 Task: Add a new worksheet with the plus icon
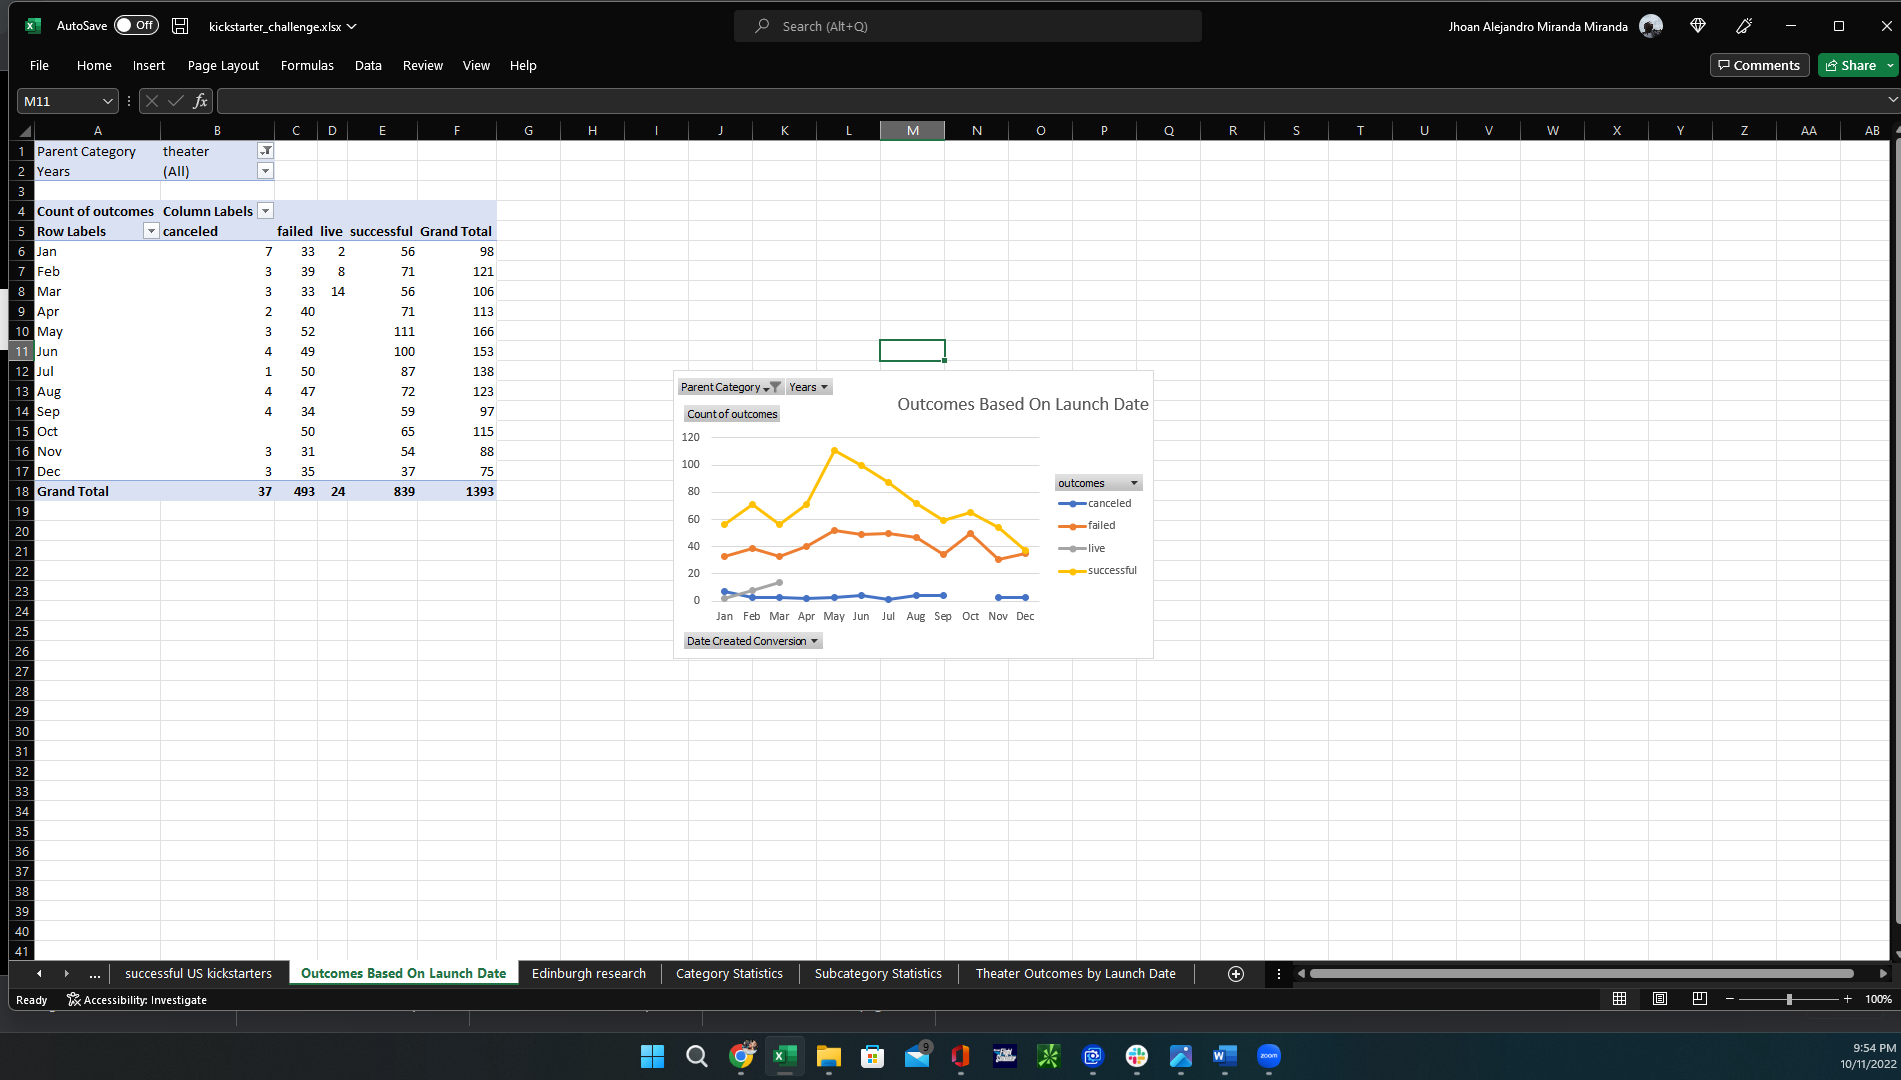[1236, 973]
